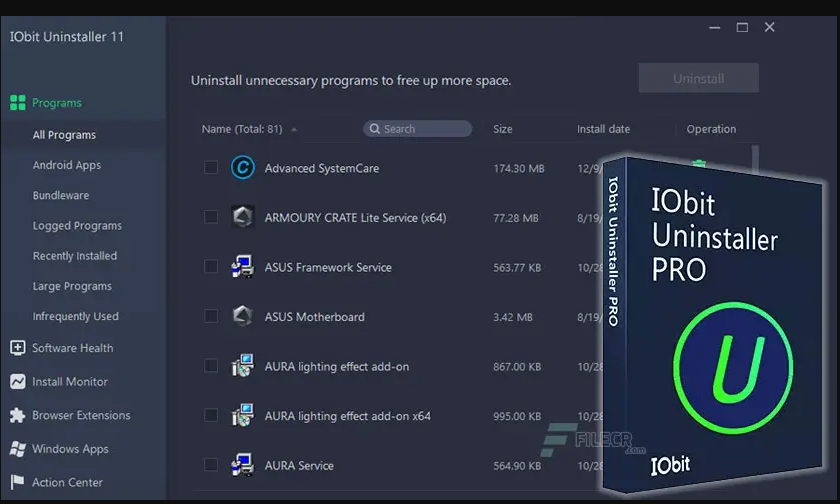Click into the Search field
840x504 pixels.
pos(417,129)
